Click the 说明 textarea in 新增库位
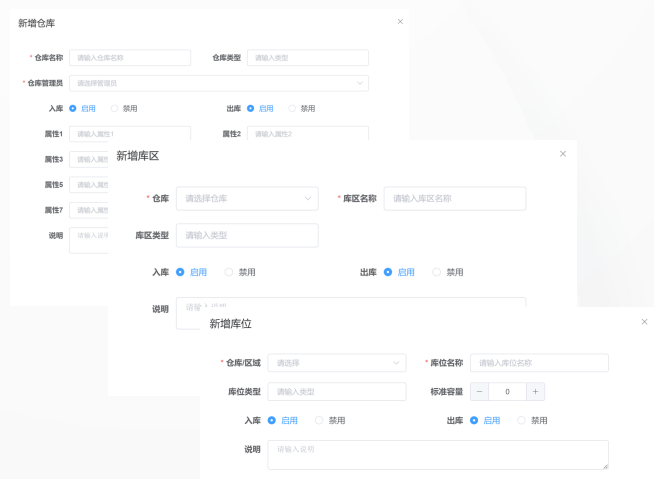Screen dimensions: 654x479 coord(438,455)
